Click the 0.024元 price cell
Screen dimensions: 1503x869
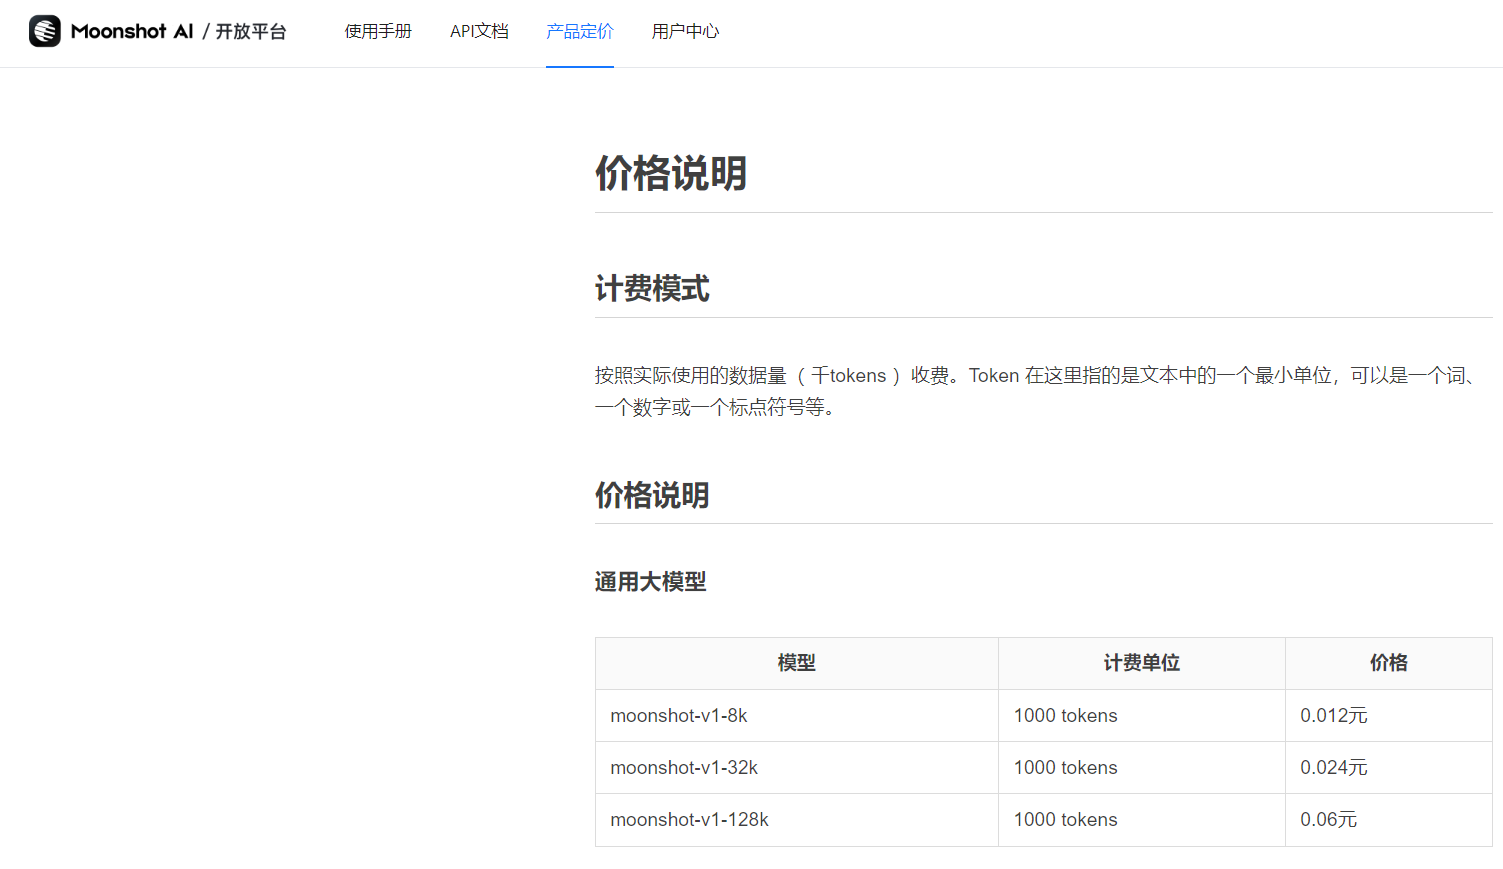coord(1389,768)
